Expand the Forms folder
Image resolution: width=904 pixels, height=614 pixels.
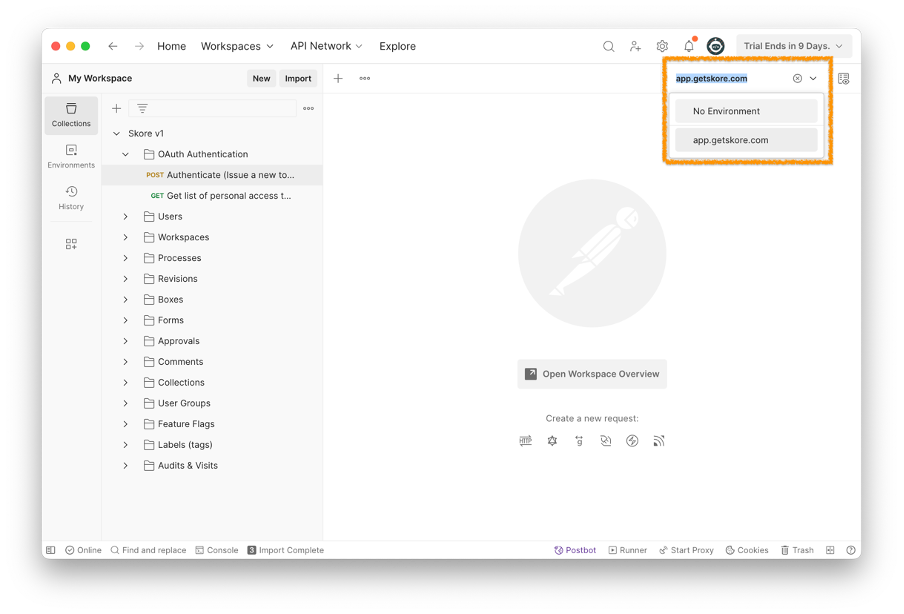(x=125, y=320)
